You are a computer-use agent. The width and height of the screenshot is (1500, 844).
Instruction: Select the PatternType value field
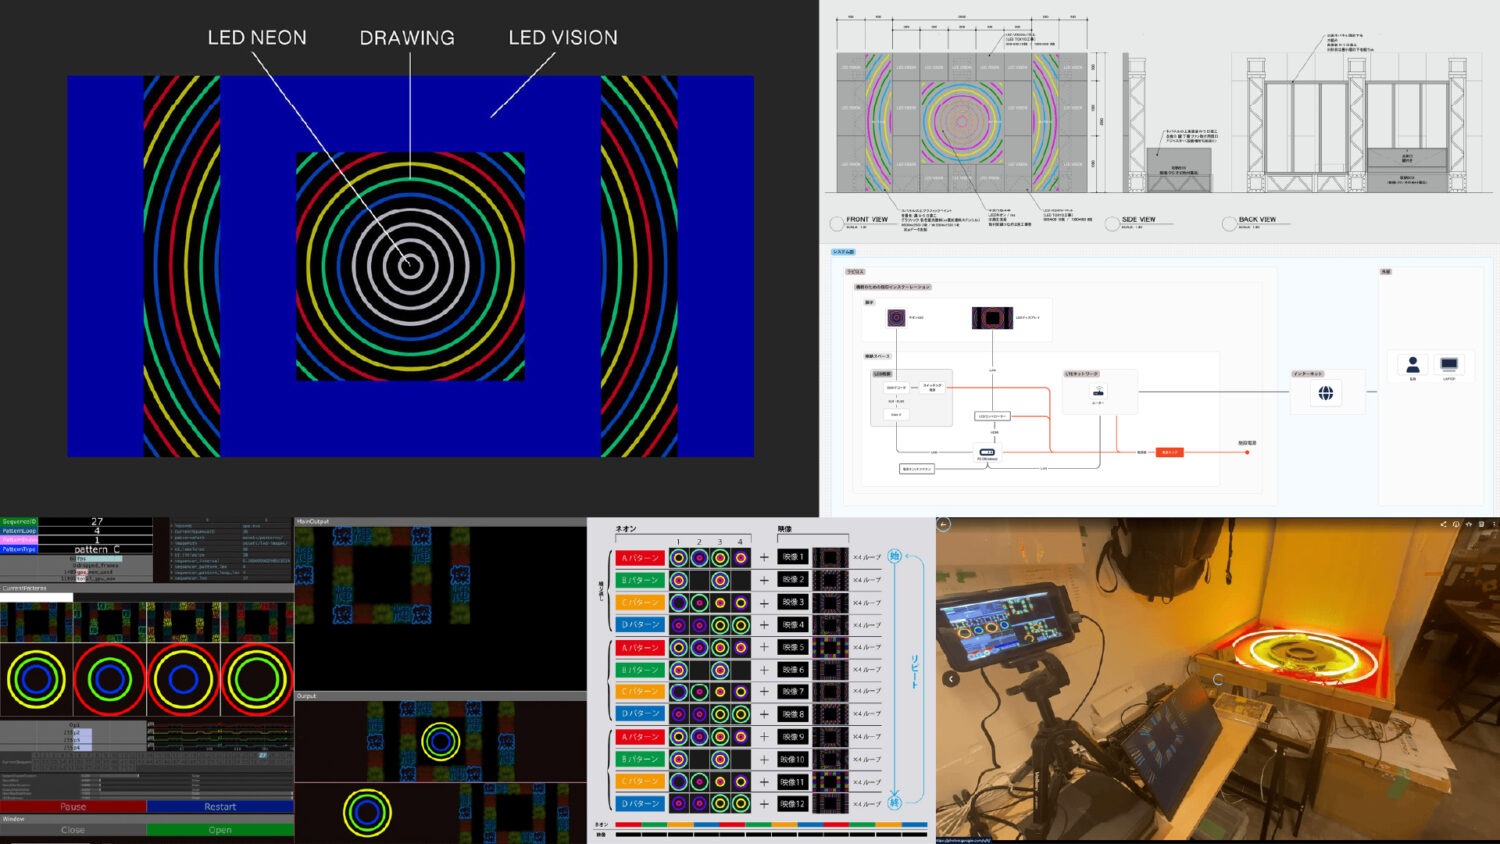(x=96, y=549)
